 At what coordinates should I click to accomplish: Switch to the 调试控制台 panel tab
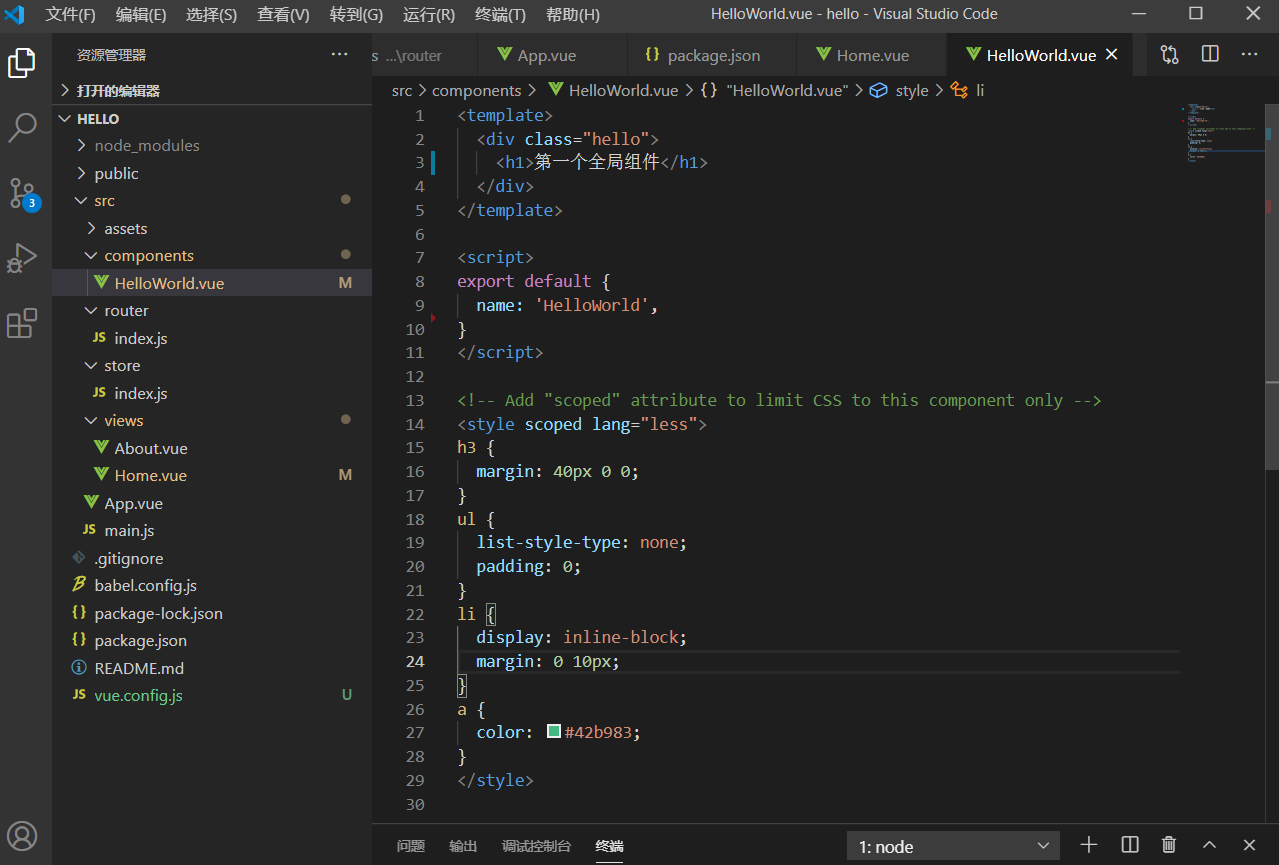pos(536,846)
